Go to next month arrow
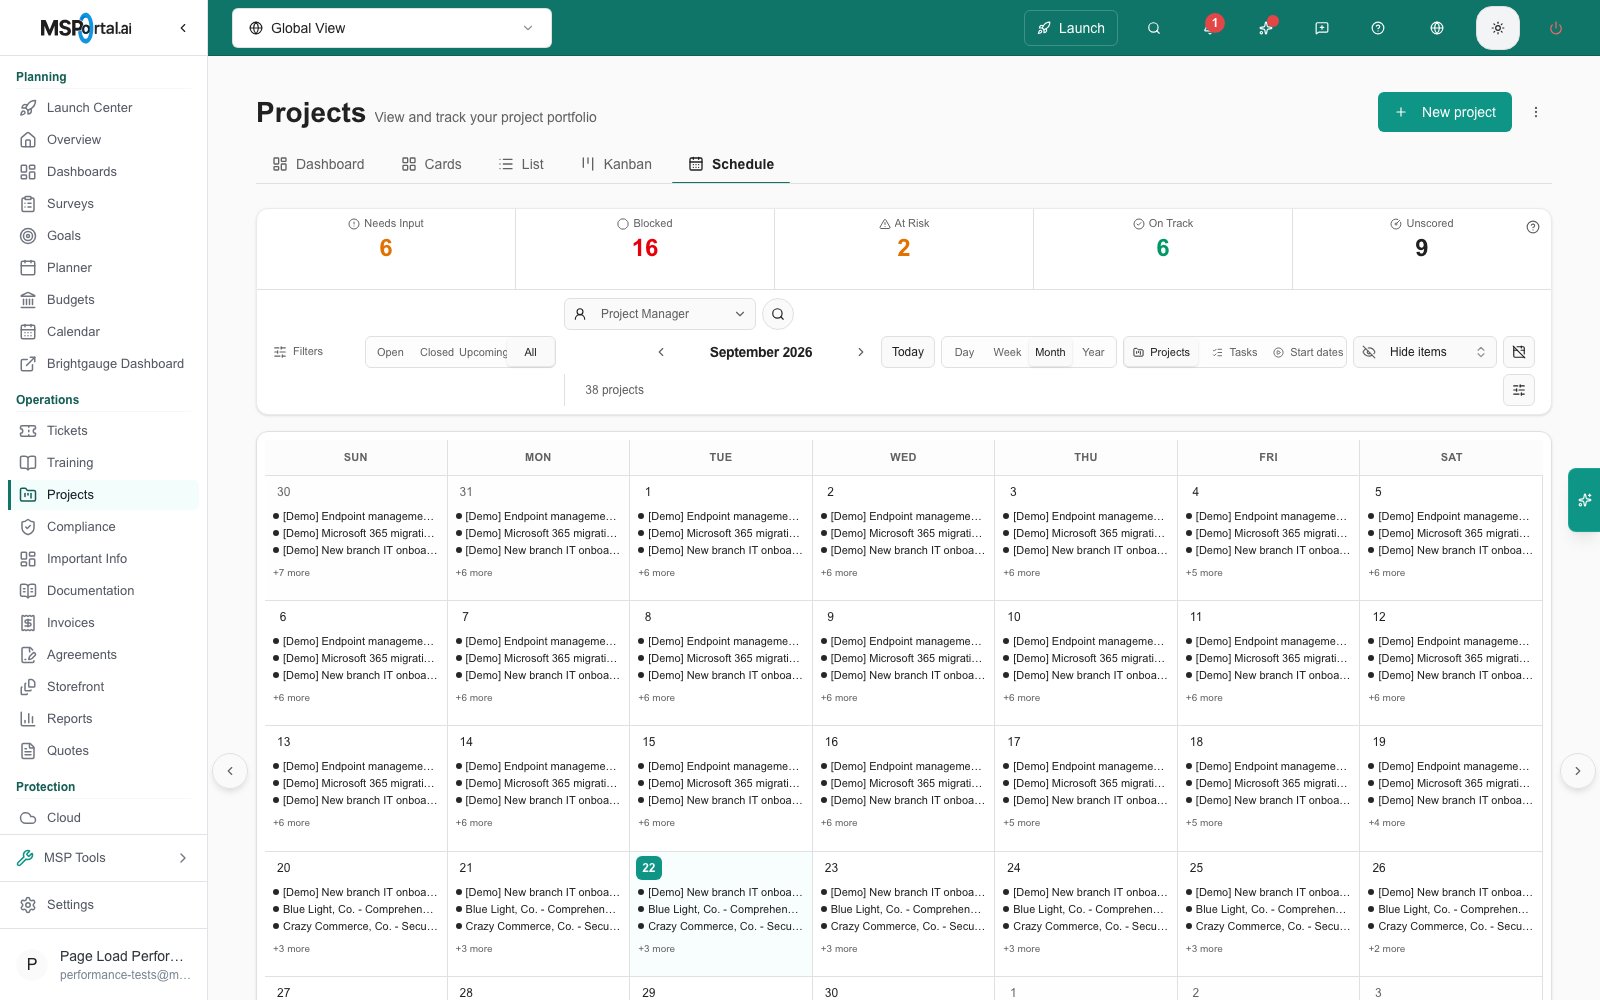This screenshot has width=1600, height=1000. 861,352
